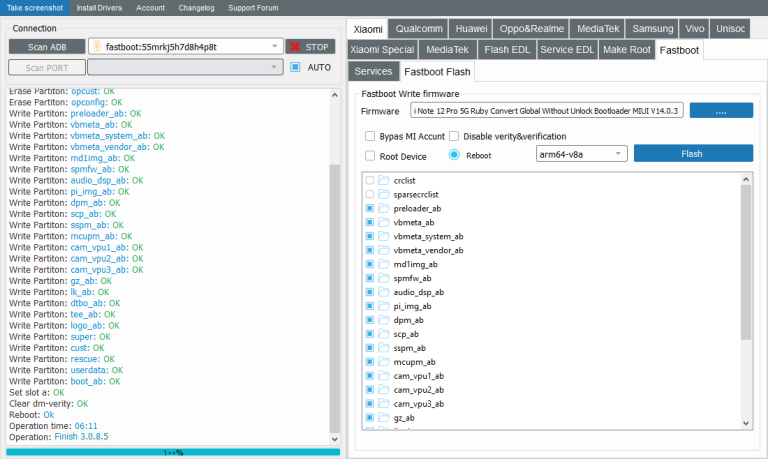
Task: Click the Flash button
Action: pos(693,153)
